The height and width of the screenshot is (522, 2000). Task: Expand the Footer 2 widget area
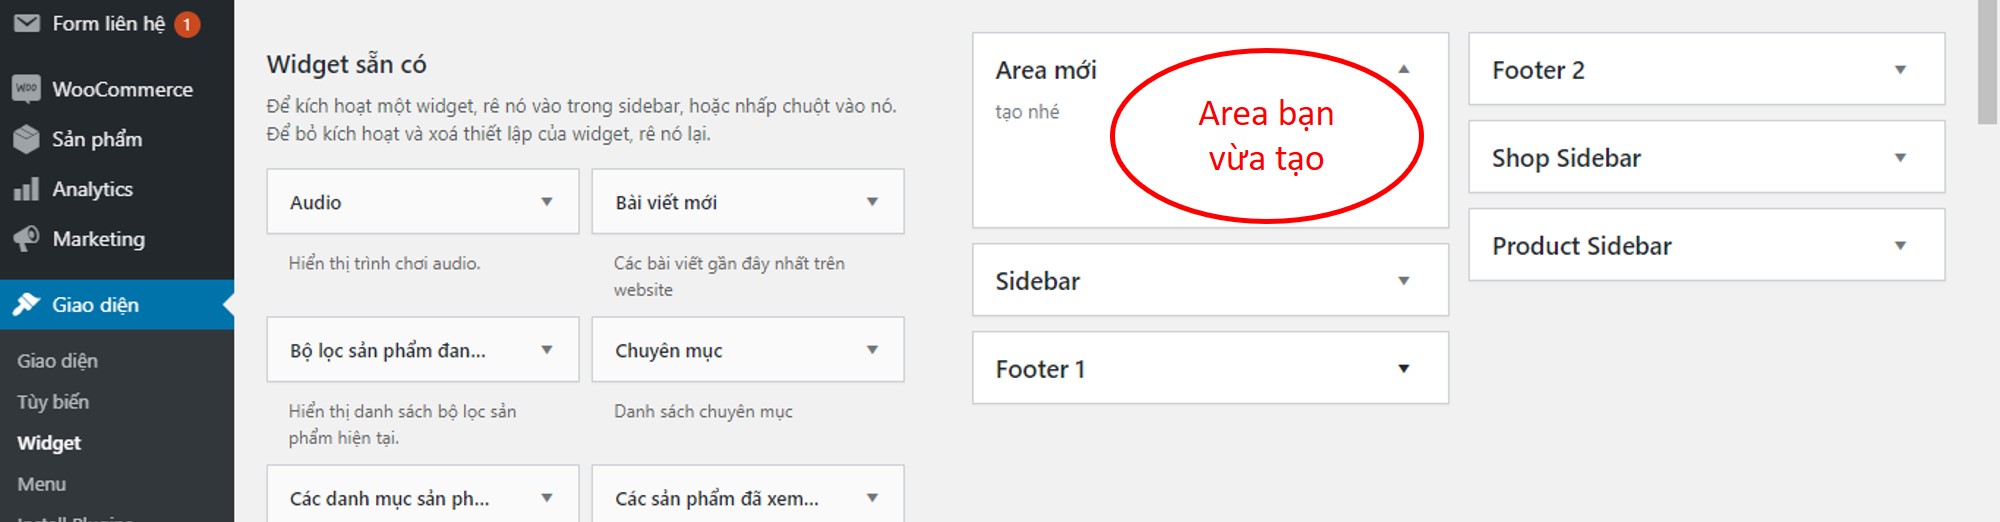coord(1900,70)
